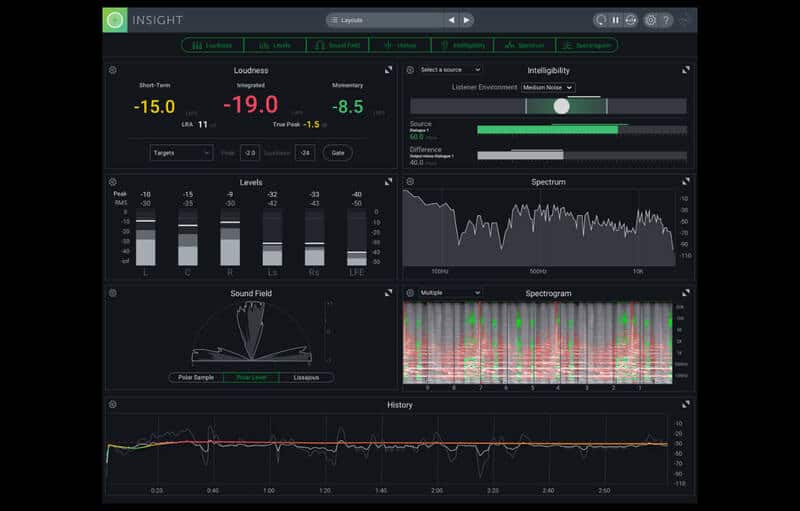Click the spectrum analyzer curve display

(x=539, y=228)
